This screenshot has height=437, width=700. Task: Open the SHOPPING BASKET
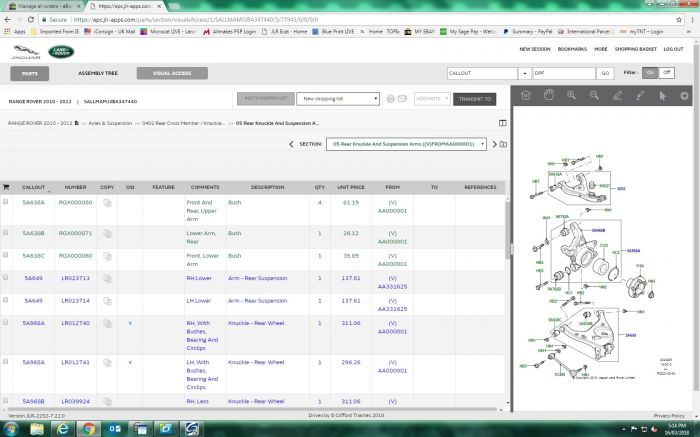(635, 49)
